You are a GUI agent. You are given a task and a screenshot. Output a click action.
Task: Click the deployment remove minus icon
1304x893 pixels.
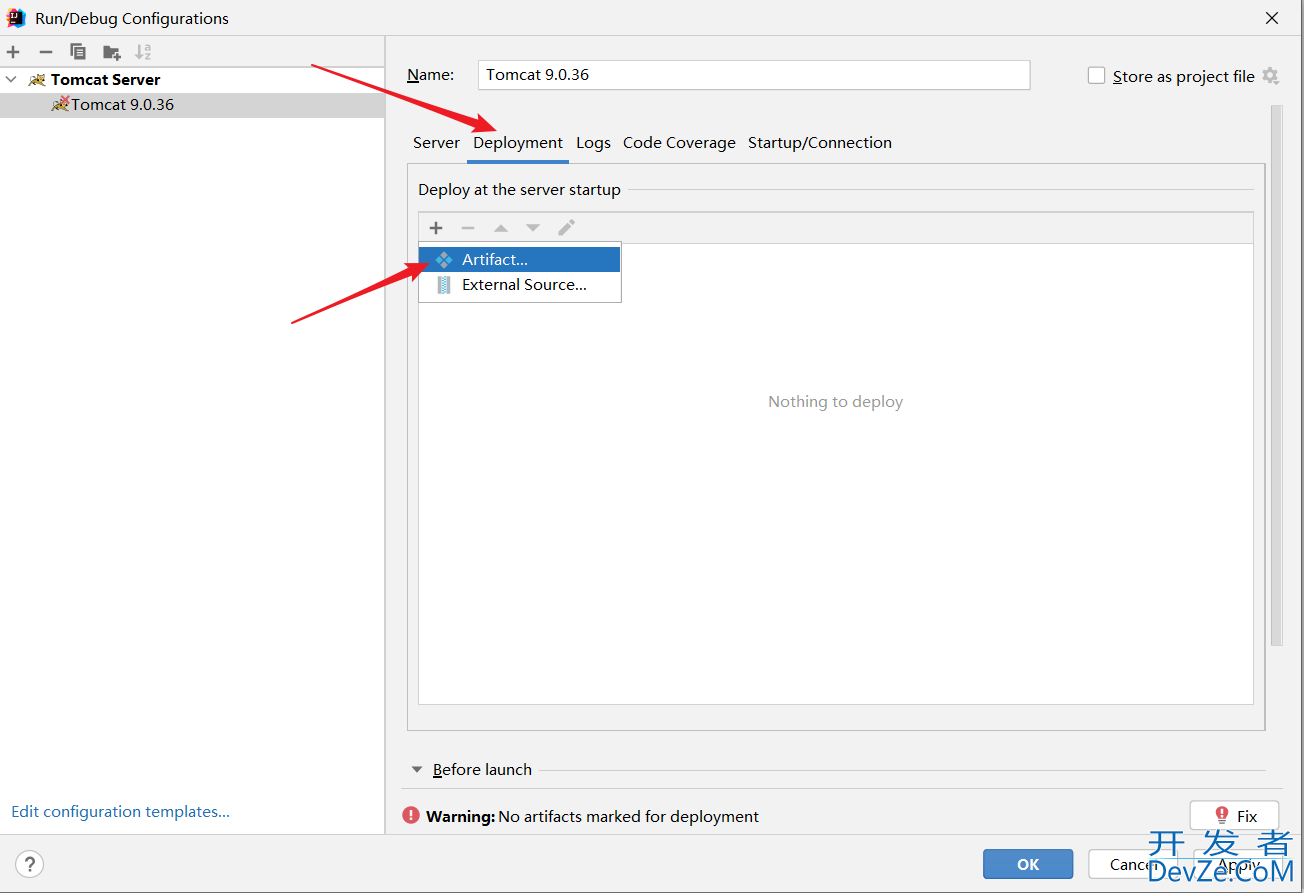tap(468, 228)
